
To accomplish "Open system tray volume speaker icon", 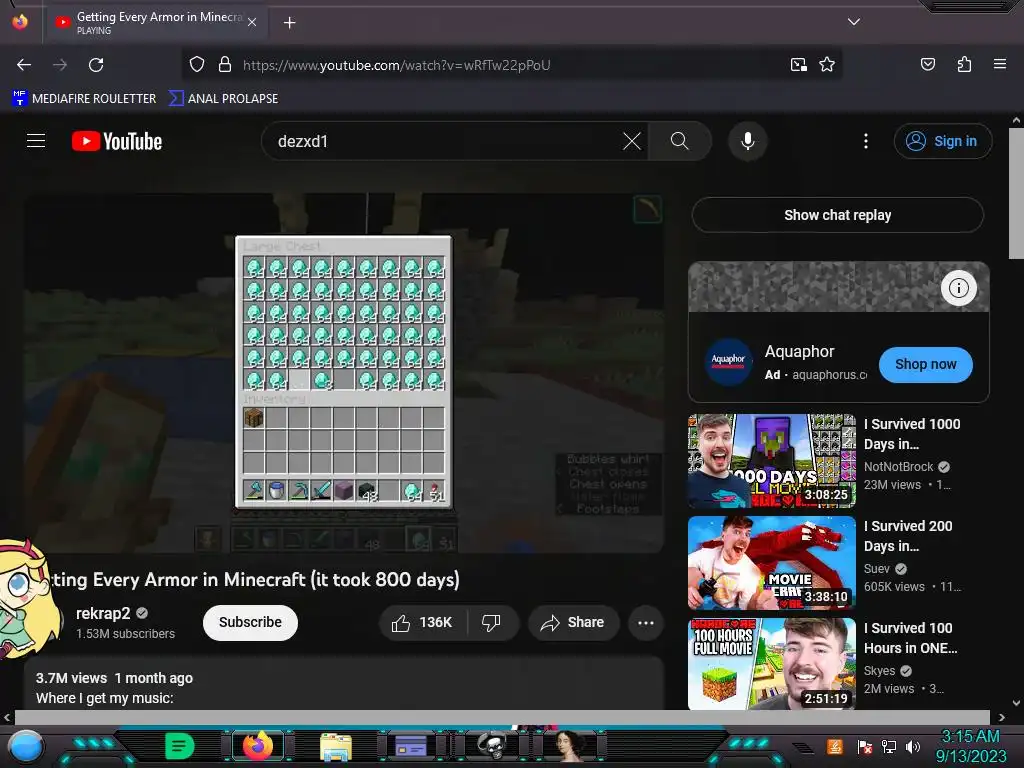I will pos(913,746).
